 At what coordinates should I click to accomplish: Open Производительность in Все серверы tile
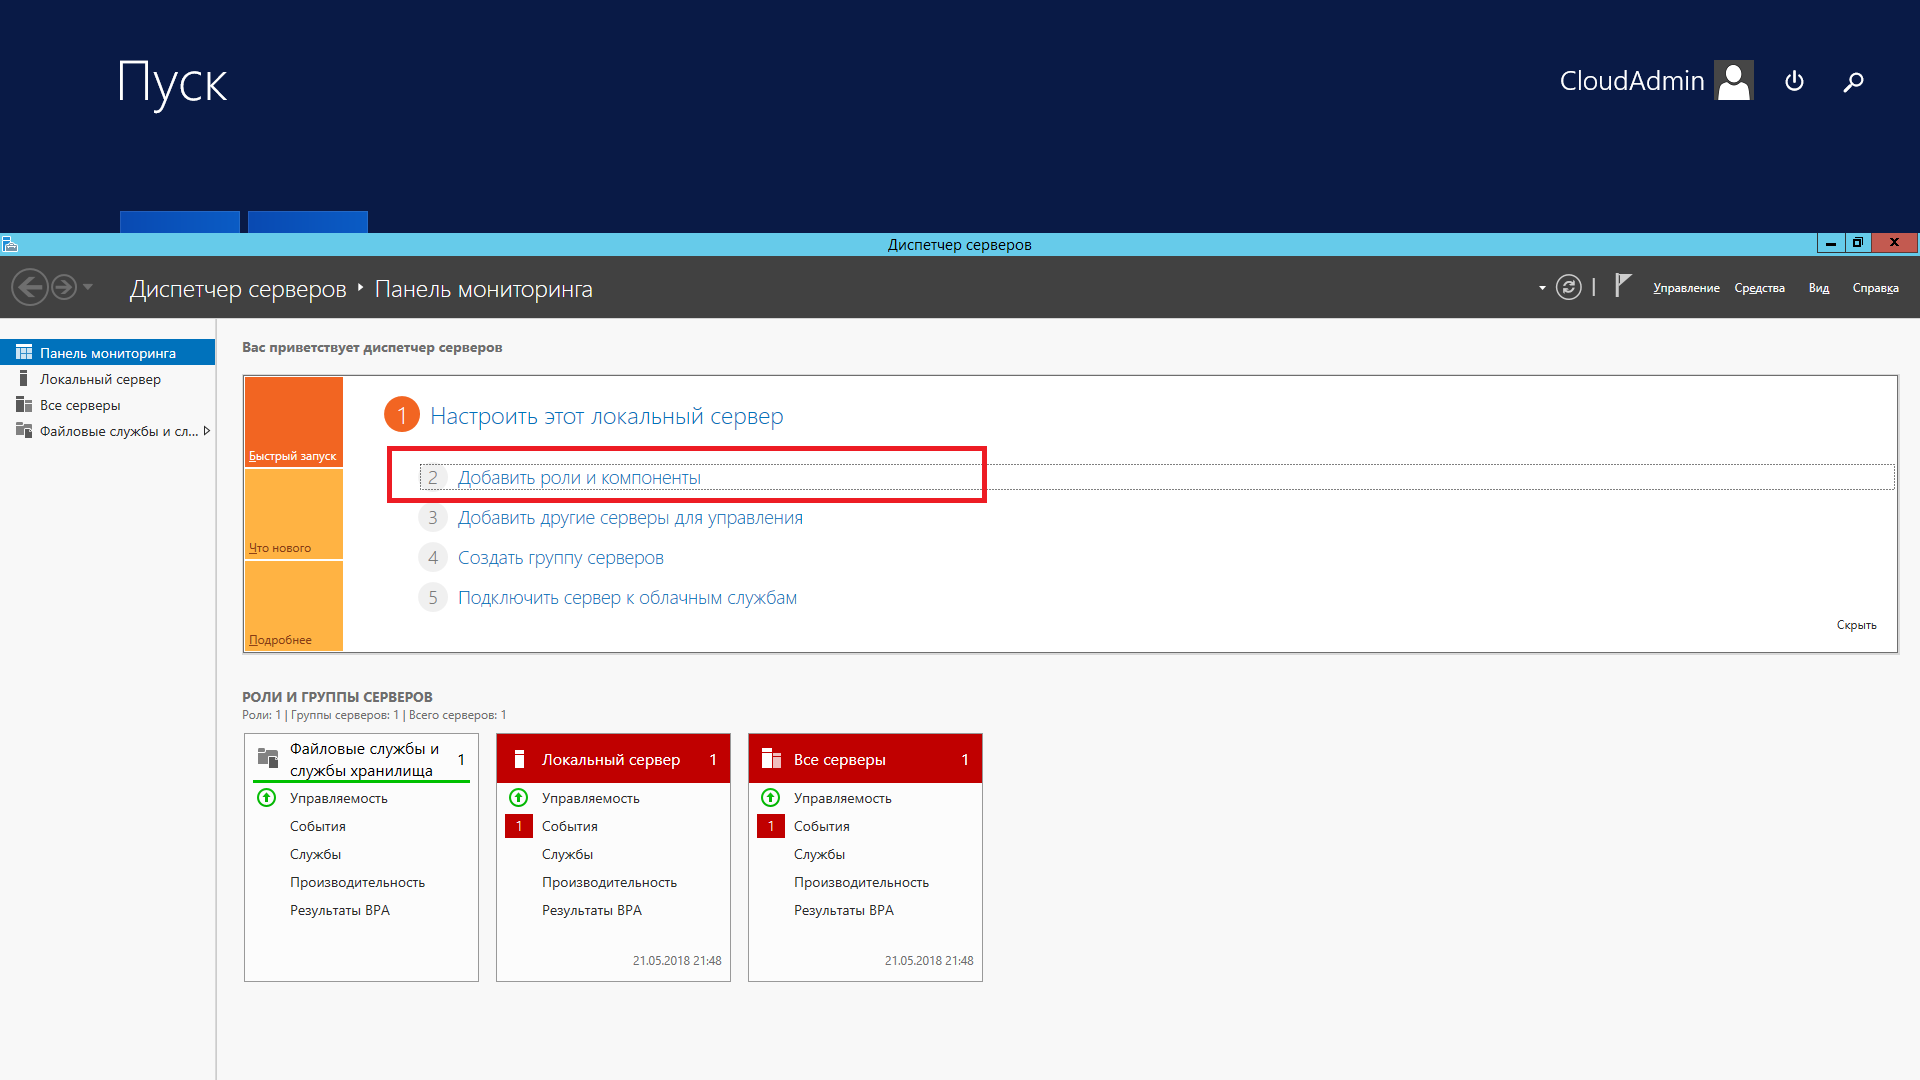[861, 882]
